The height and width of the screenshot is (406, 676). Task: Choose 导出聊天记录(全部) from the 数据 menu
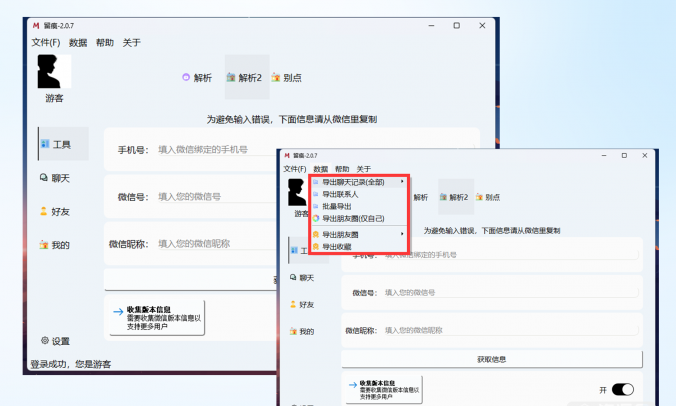[x=359, y=182]
